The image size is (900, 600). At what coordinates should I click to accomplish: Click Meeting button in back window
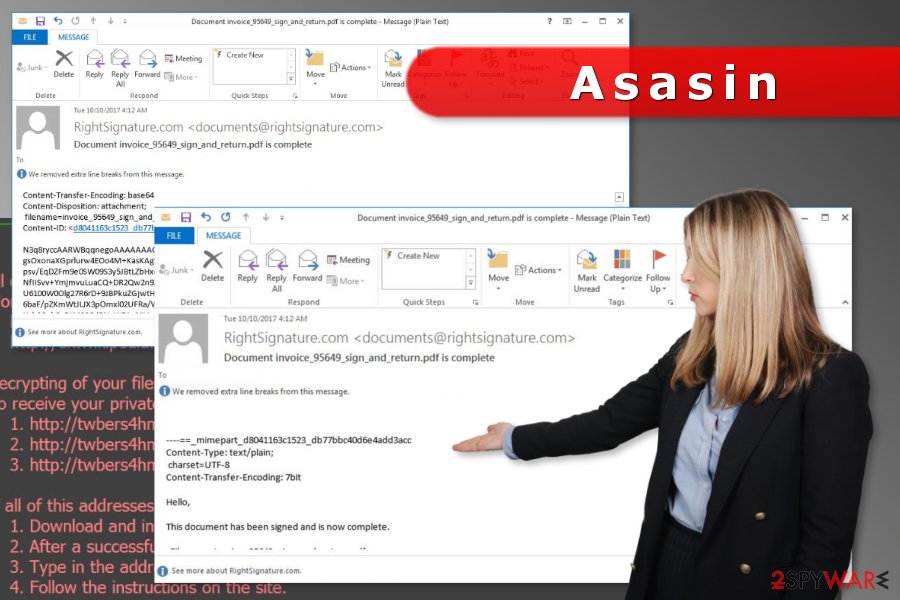tap(184, 59)
